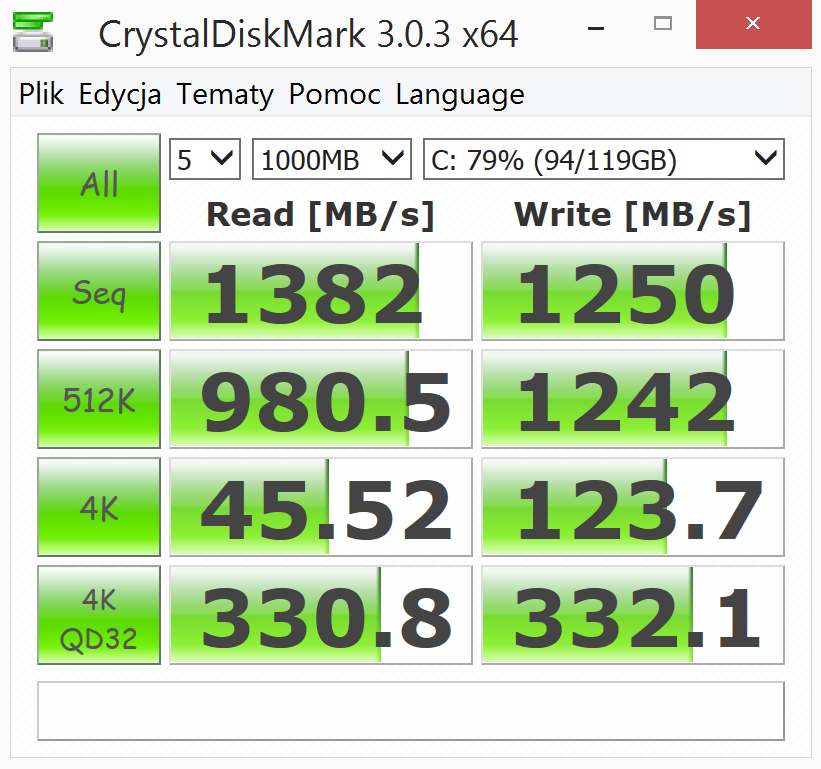This screenshot has height=769, width=821.
Task: Click the empty comment field at bottom
Action: coord(410,711)
